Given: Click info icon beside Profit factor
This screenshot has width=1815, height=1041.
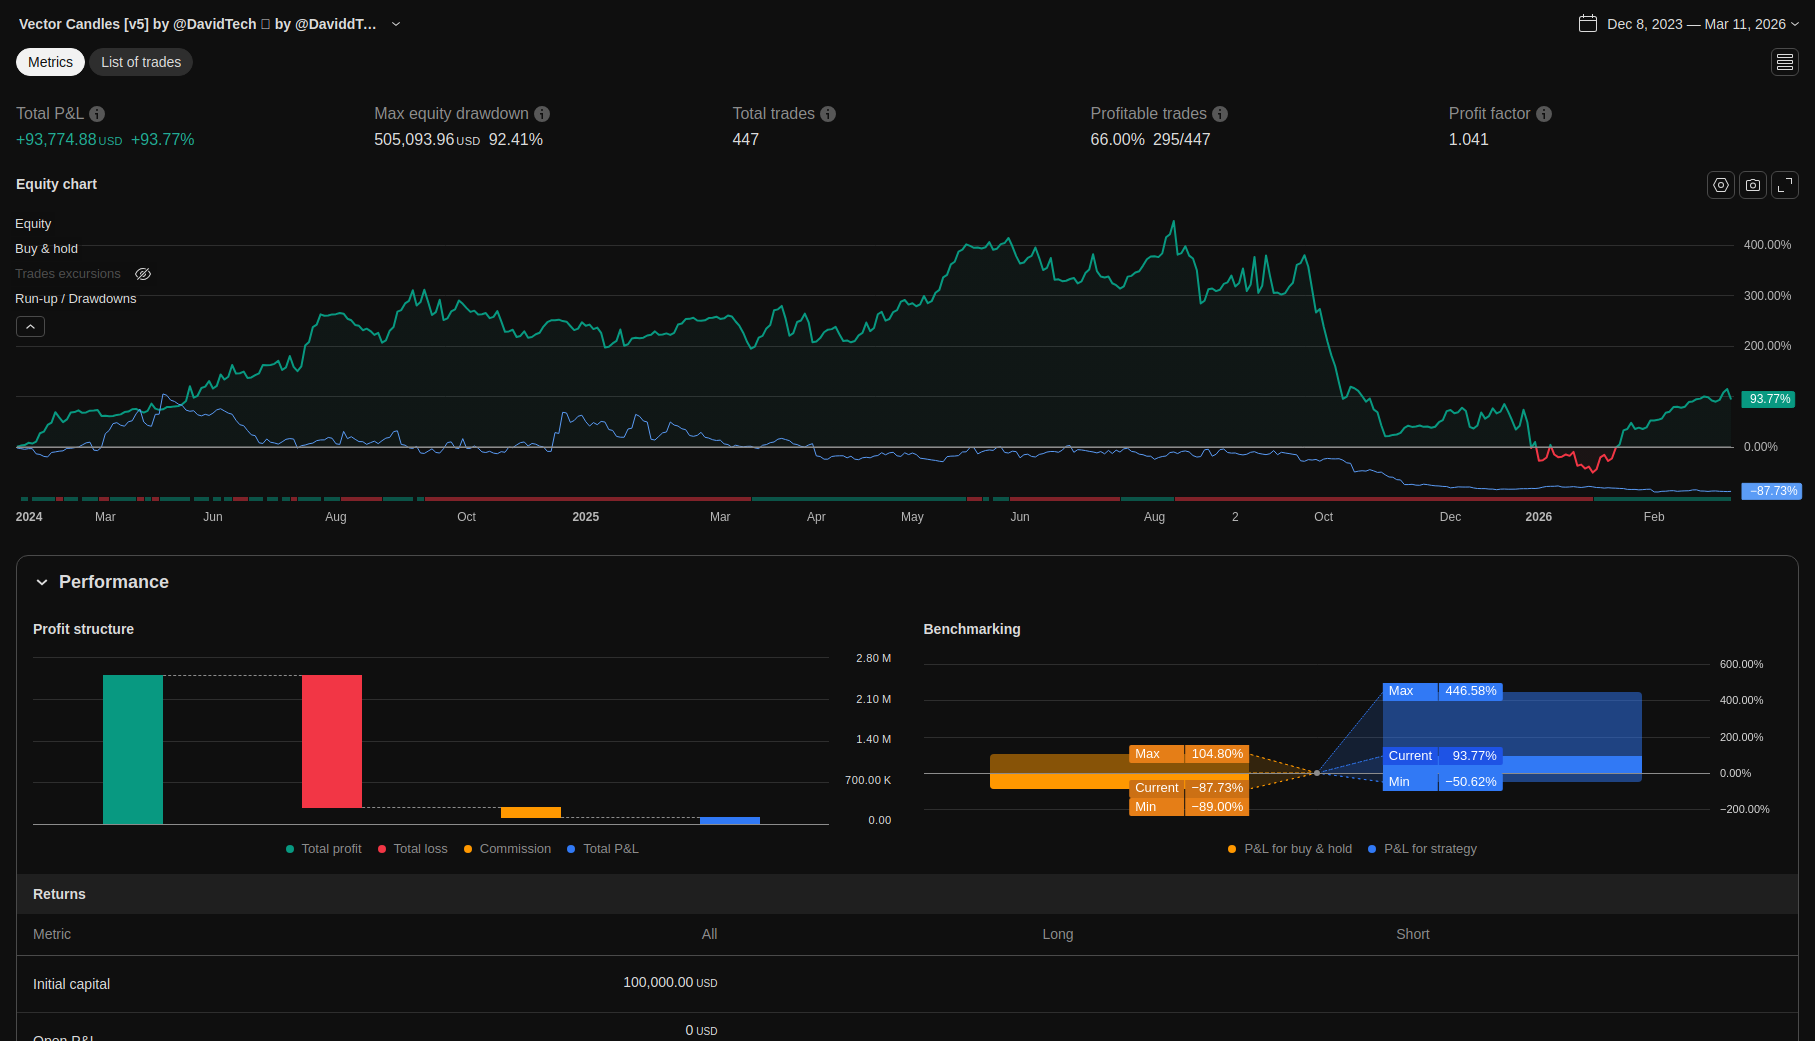Looking at the screenshot, I should tap(1544, 114).
